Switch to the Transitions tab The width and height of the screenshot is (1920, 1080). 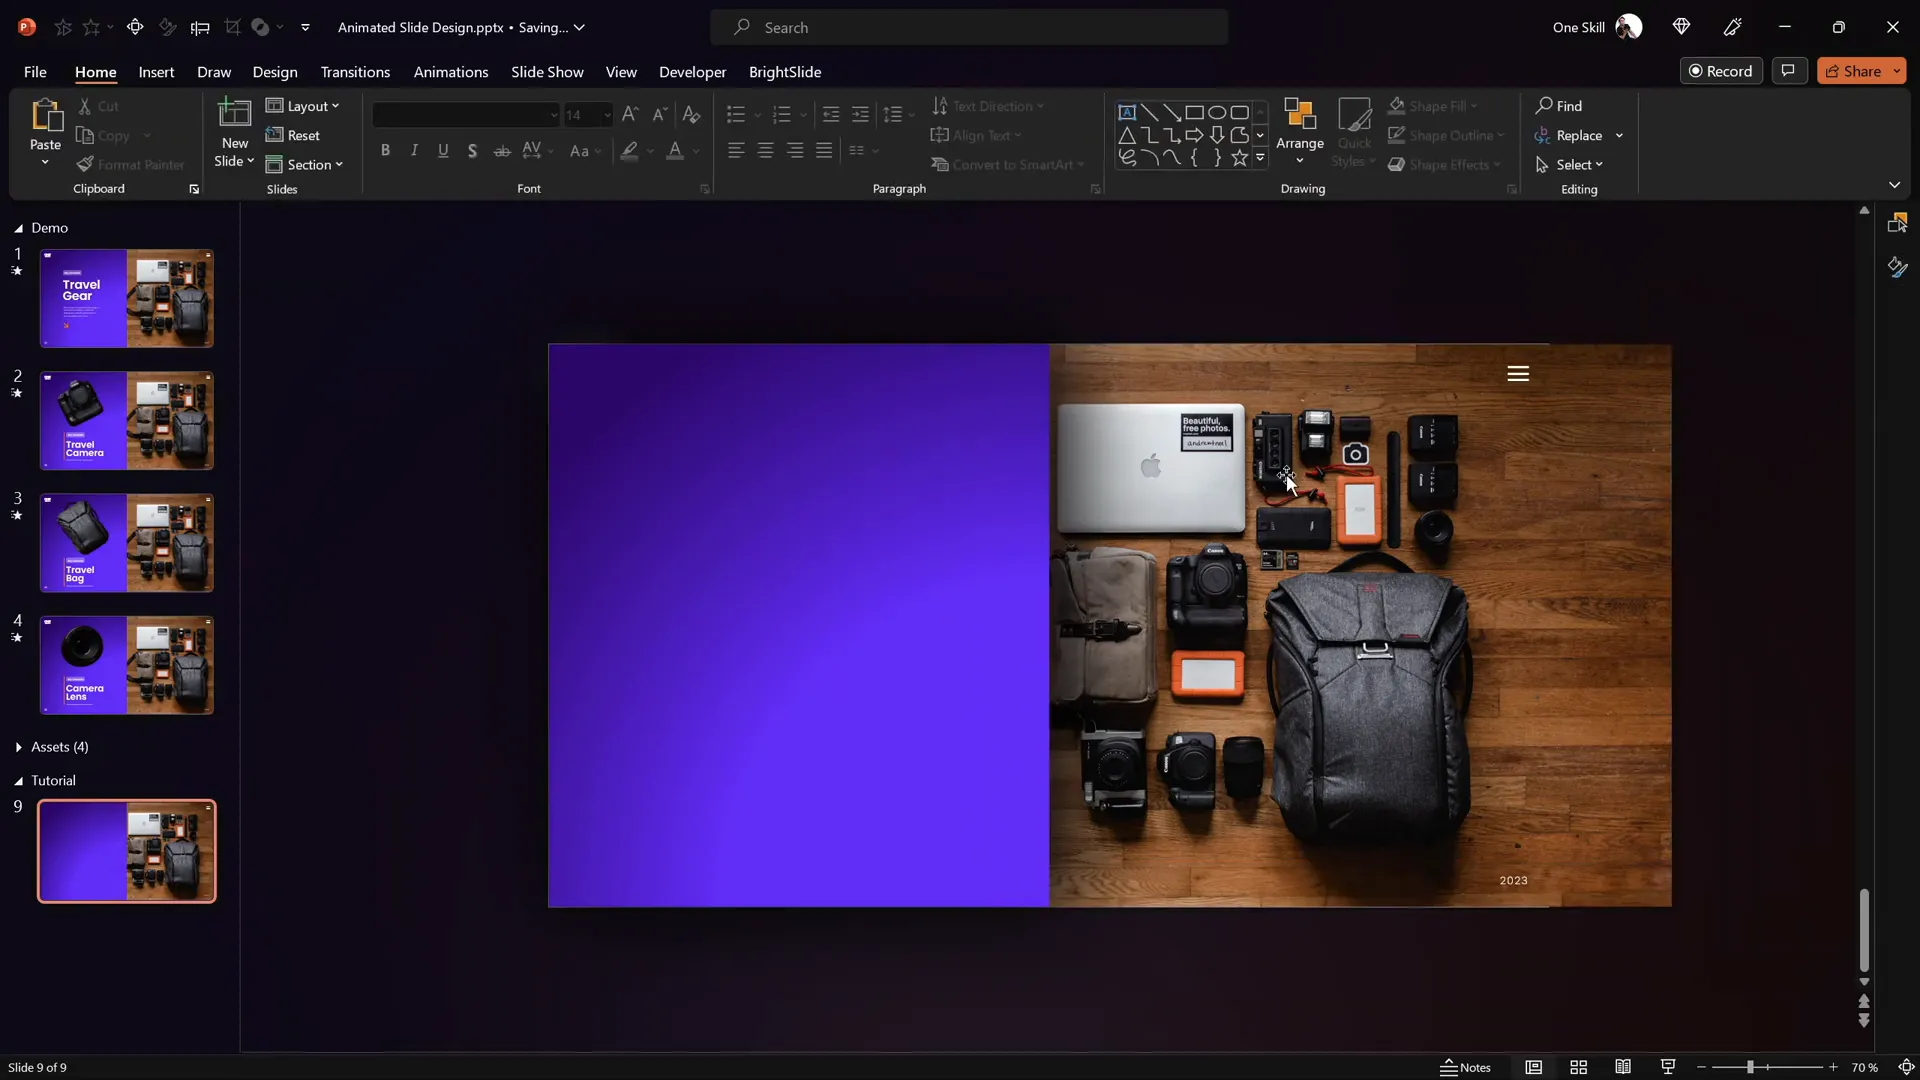tap(355, 72)
